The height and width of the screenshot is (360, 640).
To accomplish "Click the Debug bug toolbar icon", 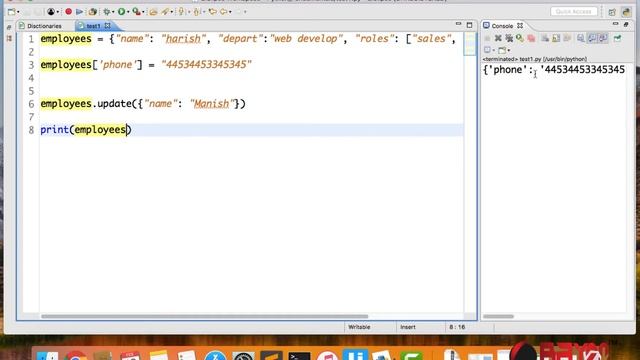I will (x=106, y=12).
